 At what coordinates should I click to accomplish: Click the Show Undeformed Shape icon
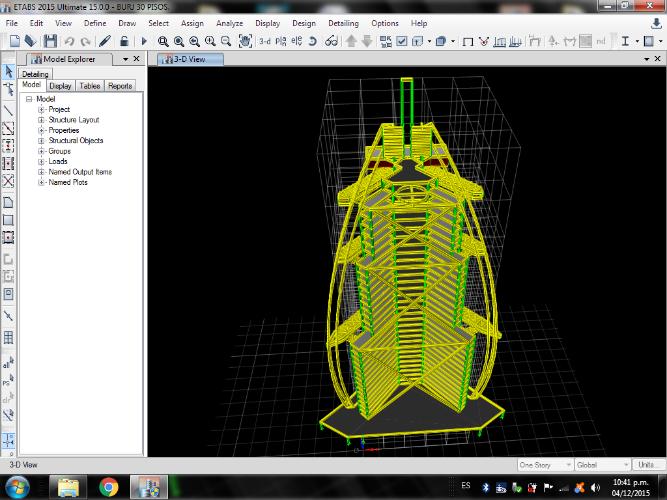click(468, 42)
